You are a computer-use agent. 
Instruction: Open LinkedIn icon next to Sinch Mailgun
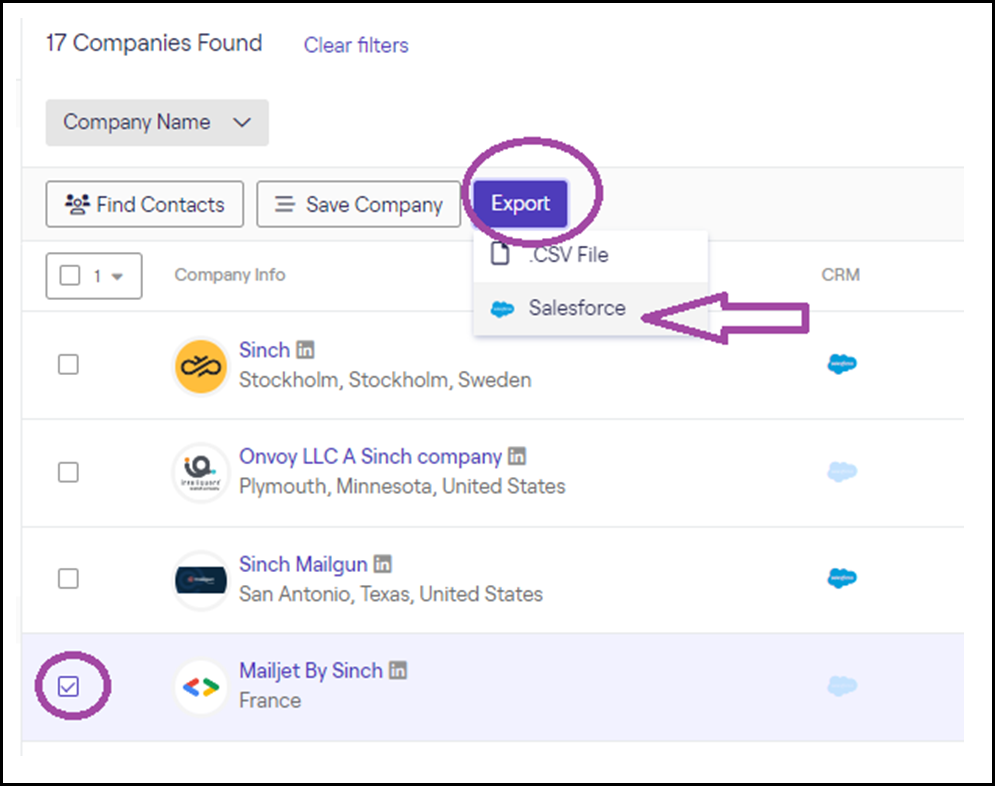(x=383, y=563)
